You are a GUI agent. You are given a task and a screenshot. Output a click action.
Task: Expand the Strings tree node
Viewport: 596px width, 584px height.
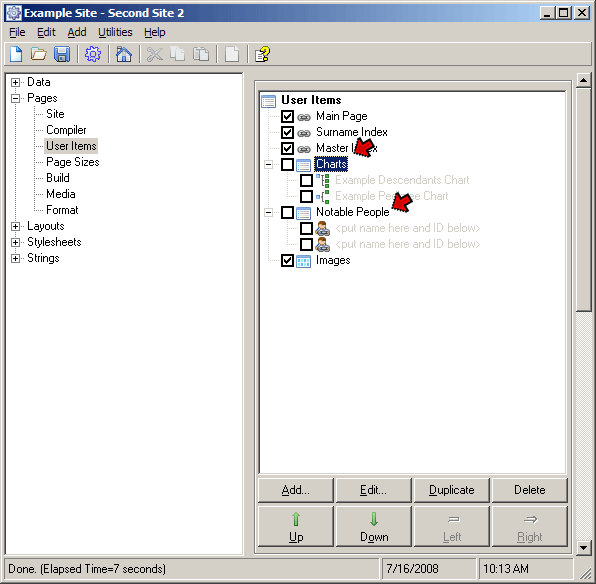tap(15, 259)
